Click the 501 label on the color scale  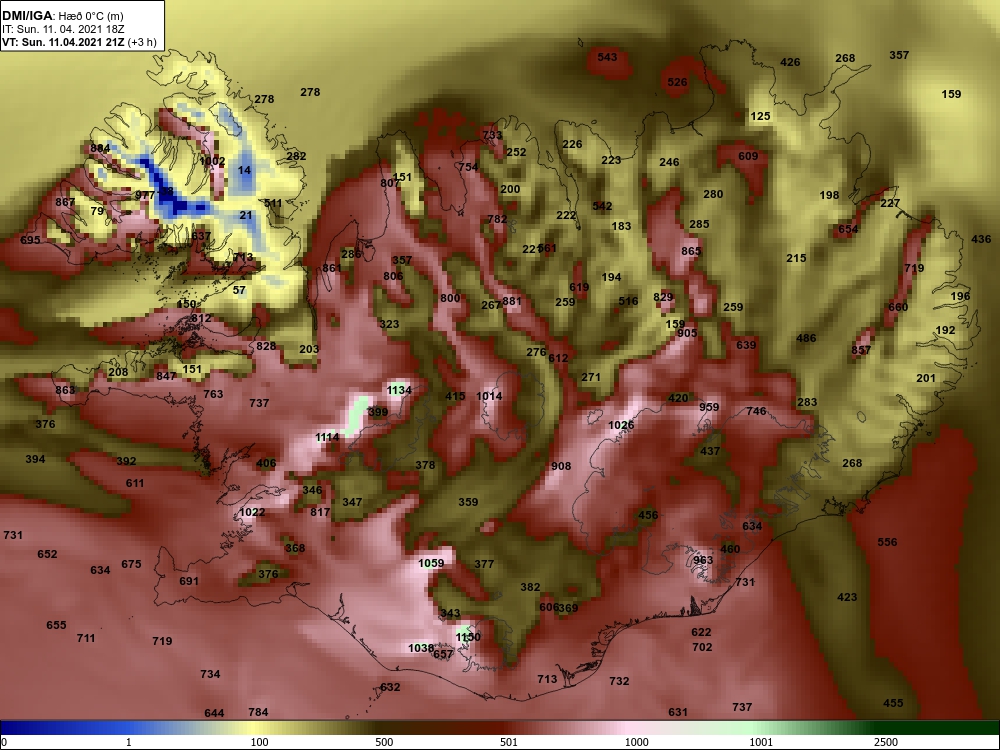[x=509, y=742]
